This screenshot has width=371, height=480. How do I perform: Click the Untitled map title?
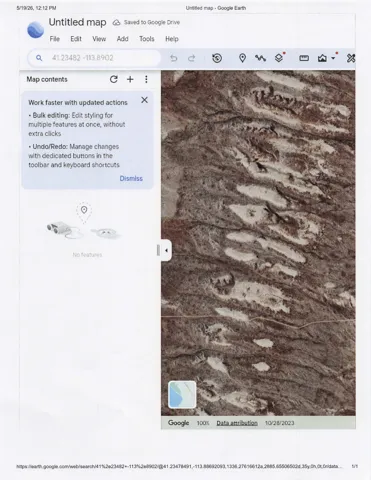(x=77, y=22)
